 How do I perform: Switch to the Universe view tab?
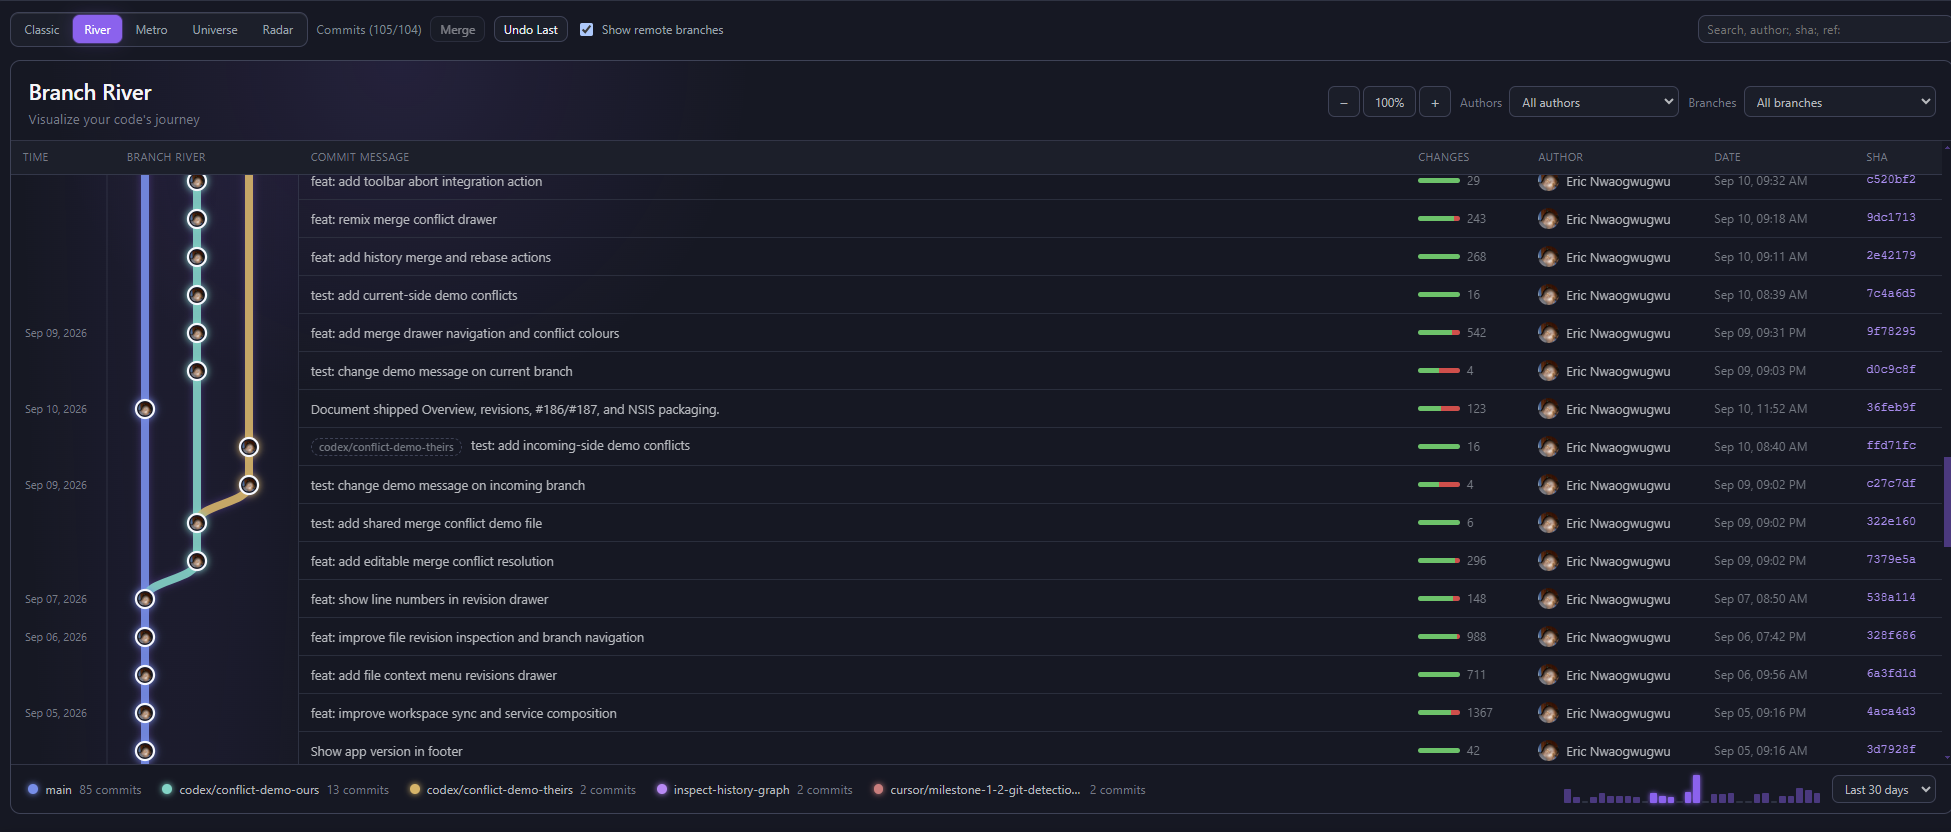pyautogui.click(x=215, y=30)
